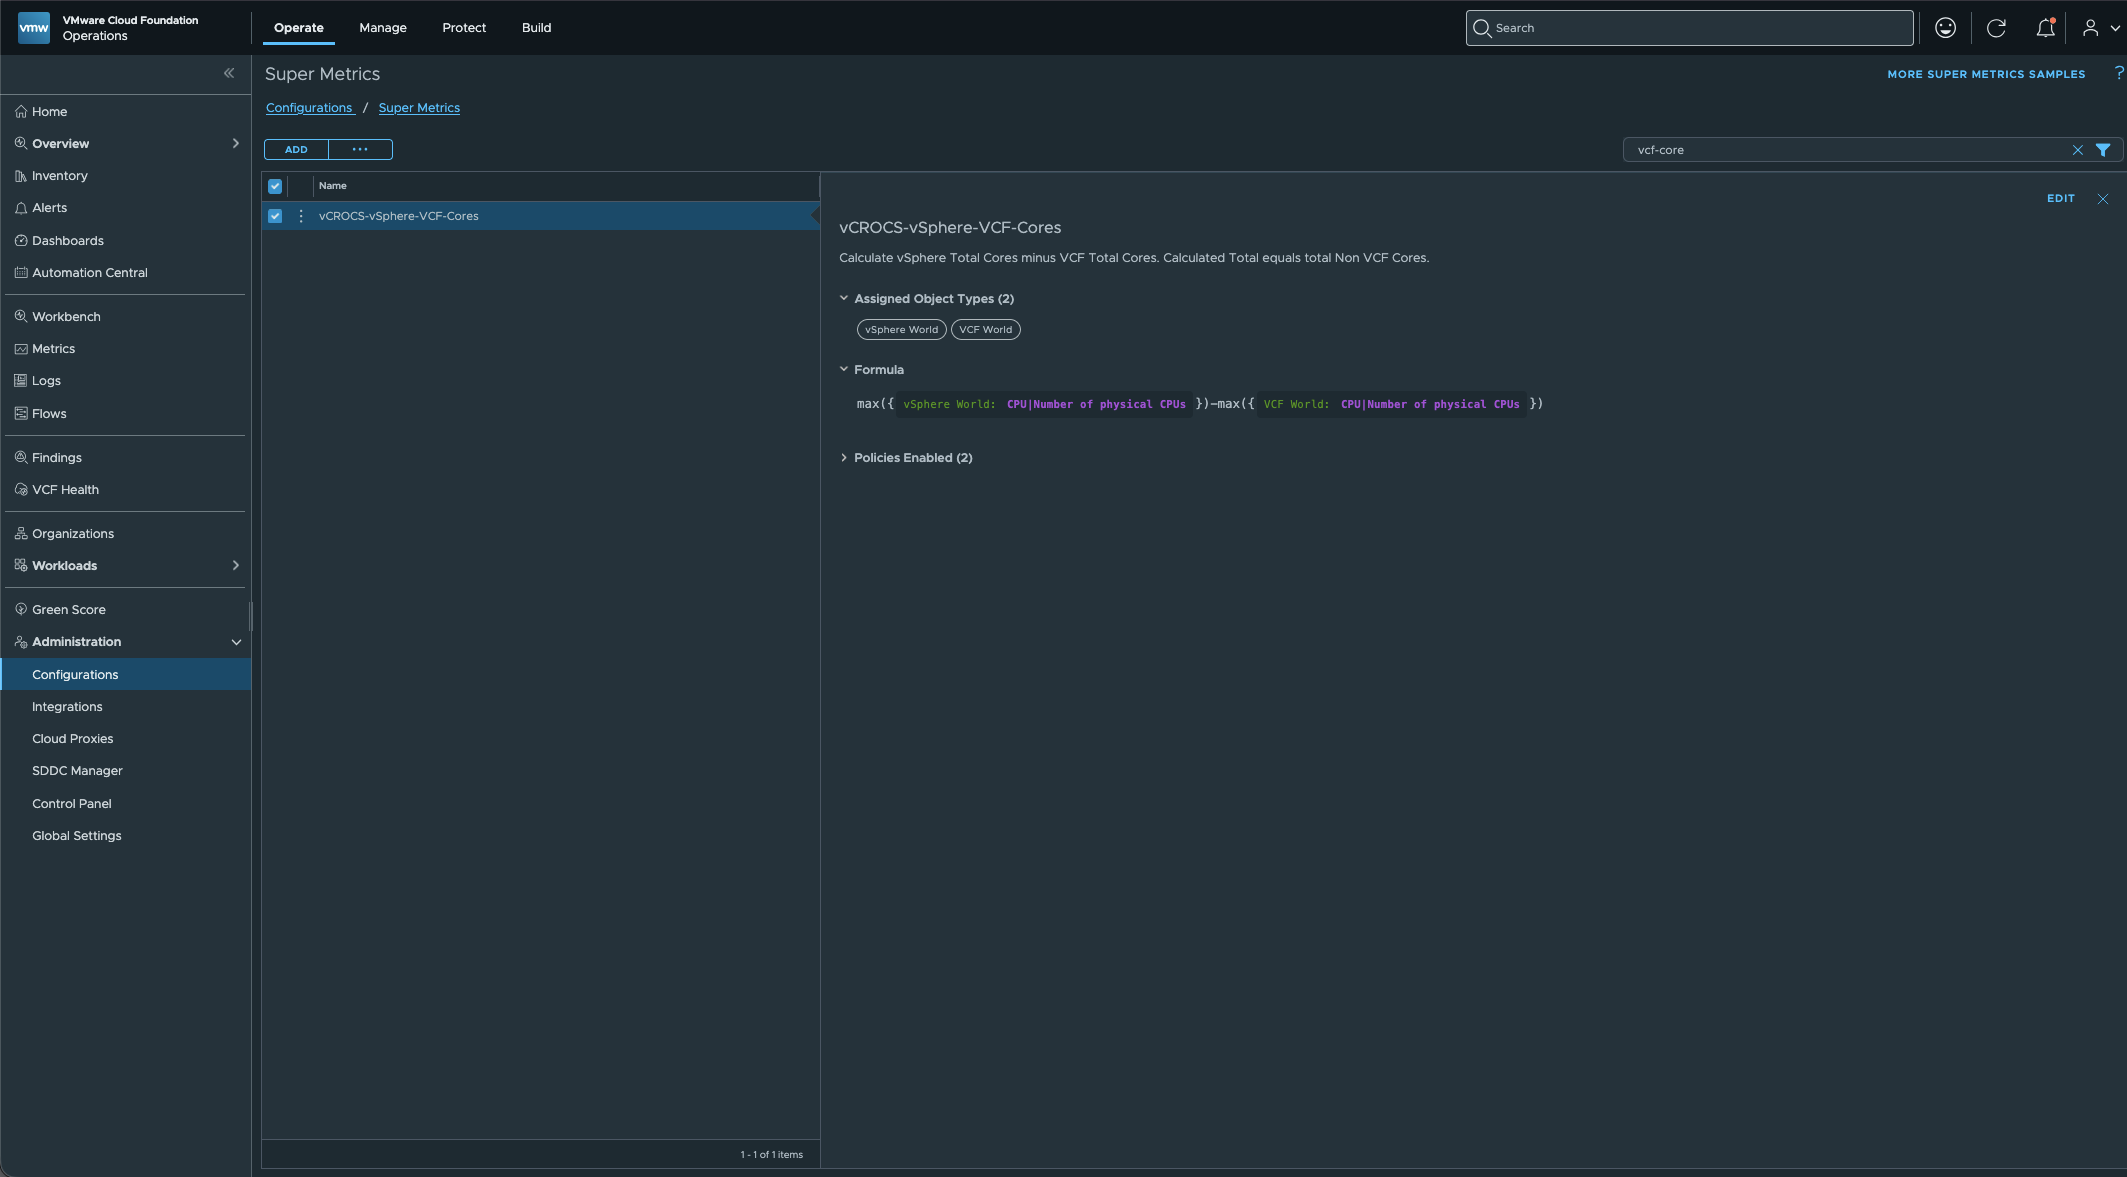The image size is (2127, 1177).
Task: Click the search magnifier icon
Action: pyautogui.click(x=1482, y=28)
